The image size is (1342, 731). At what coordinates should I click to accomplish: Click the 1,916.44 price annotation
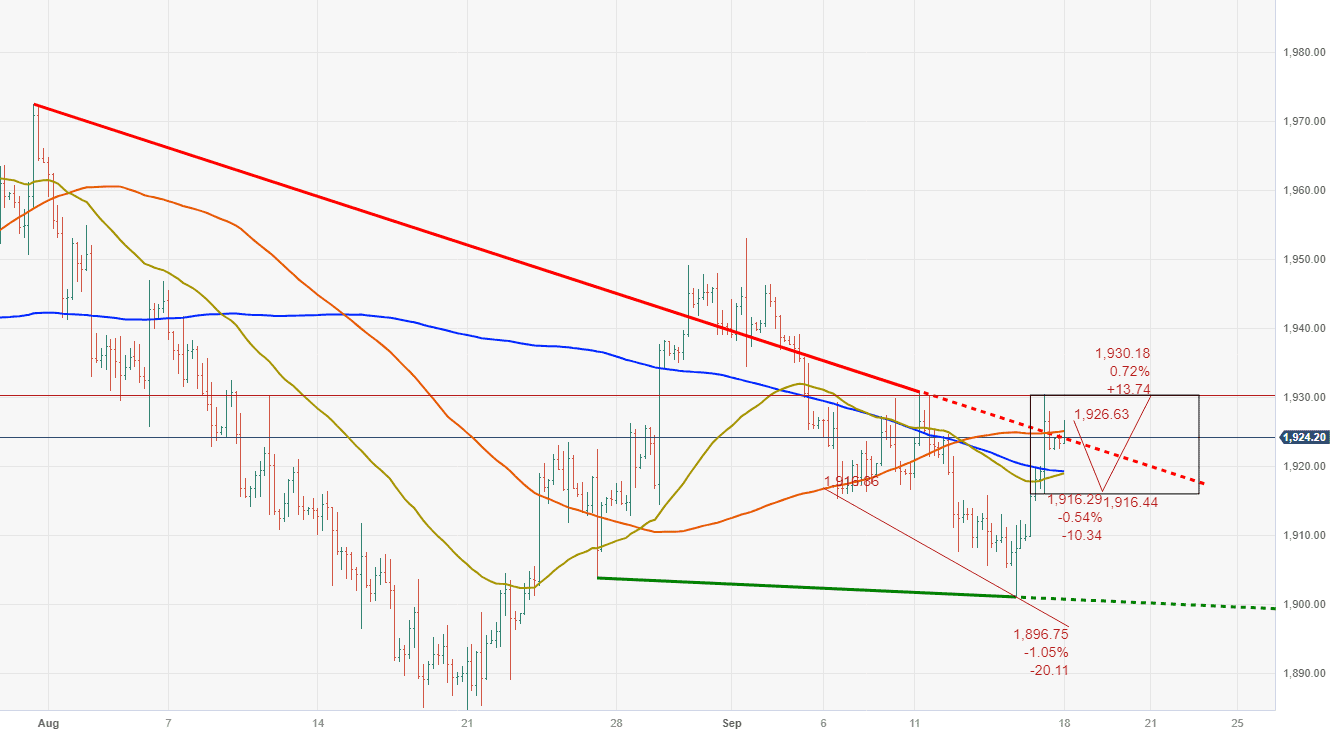1131,502
